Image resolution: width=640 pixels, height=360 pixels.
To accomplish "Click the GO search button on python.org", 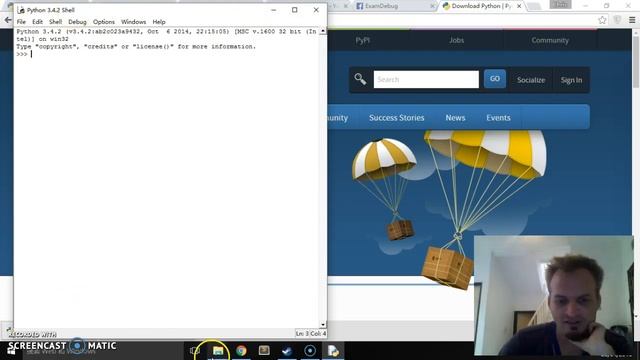I will point(495,79).
